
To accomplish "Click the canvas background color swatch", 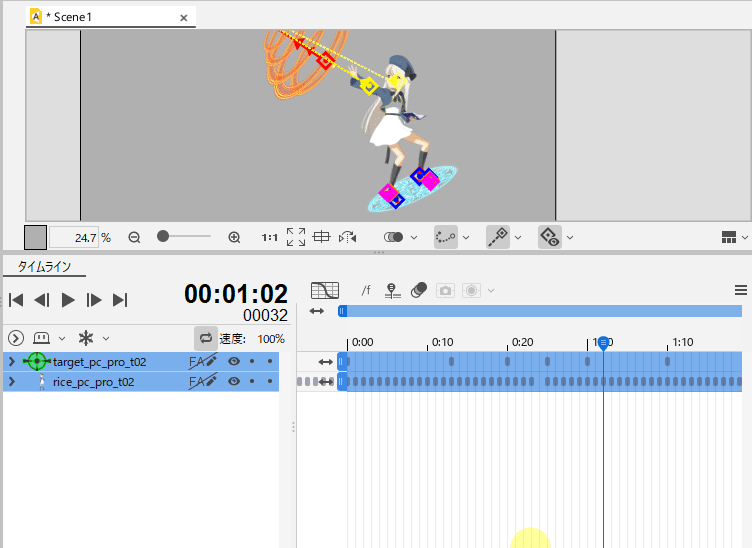I will click(35, 237).
